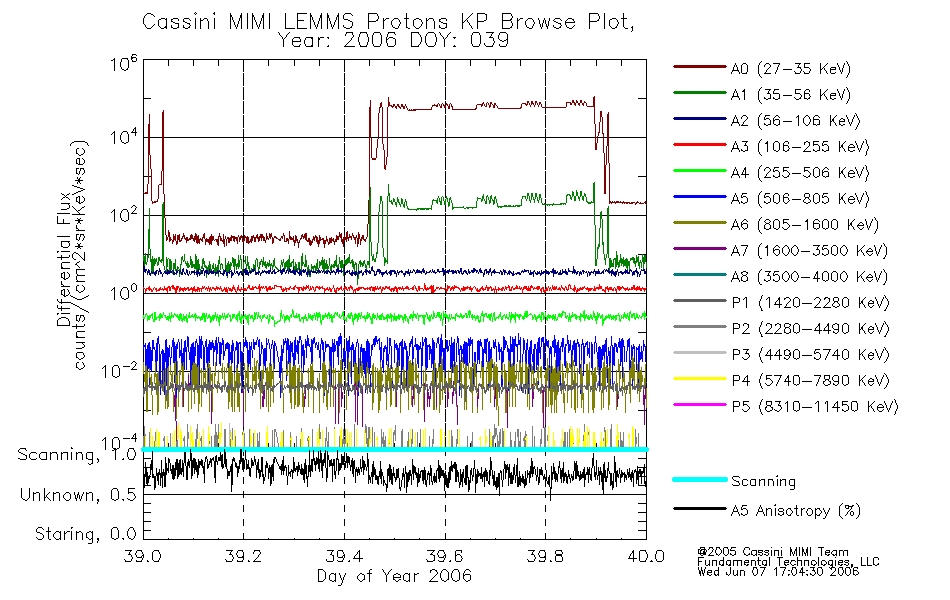This screenshot has height=600, width=950.
Task: Click the Fundamental Technologies, LLC credit text
Action: [788, 562]
